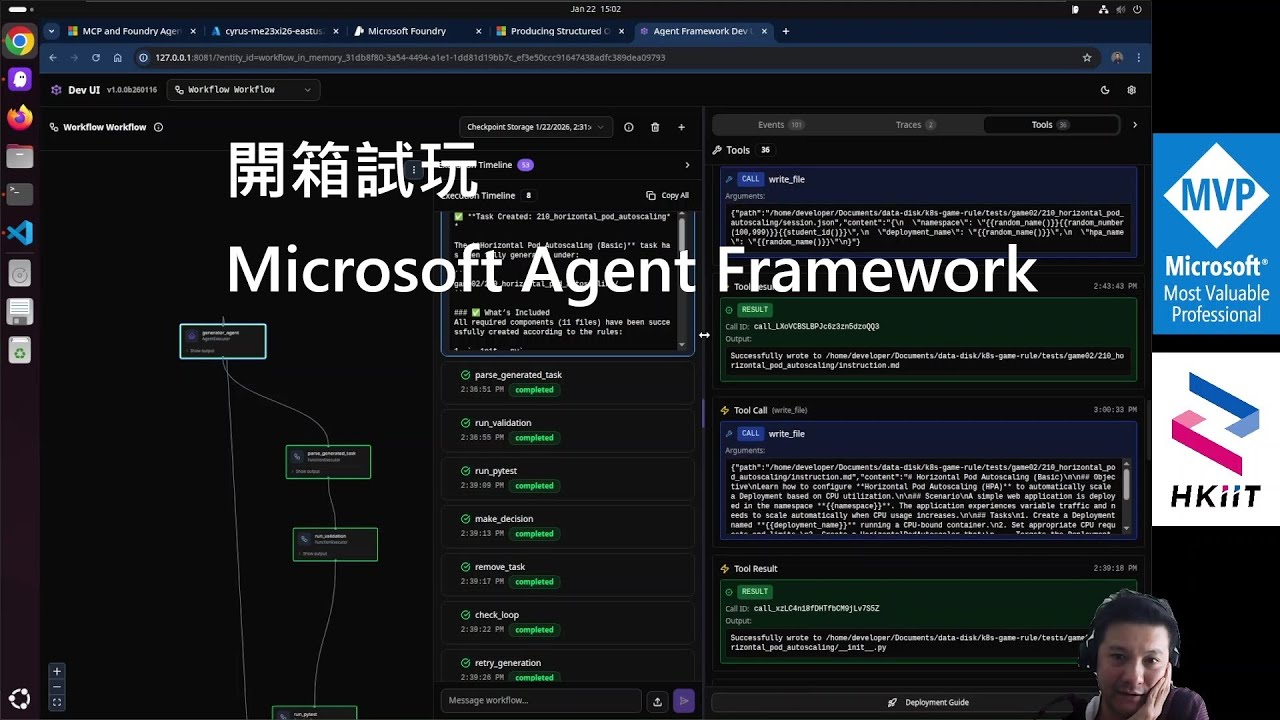
Task: Focus the Message workflow input
Action: pos(540,701)
